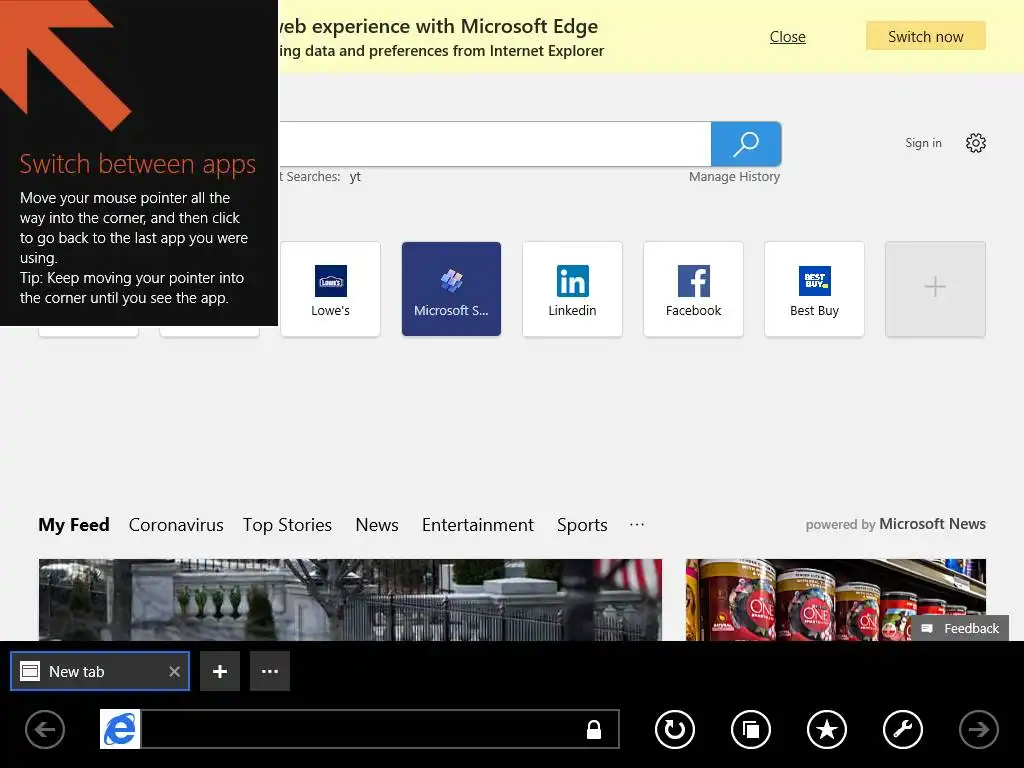1024x768 pixels.
Task: Add a new tab with the plus button
Action: point(220,671)
